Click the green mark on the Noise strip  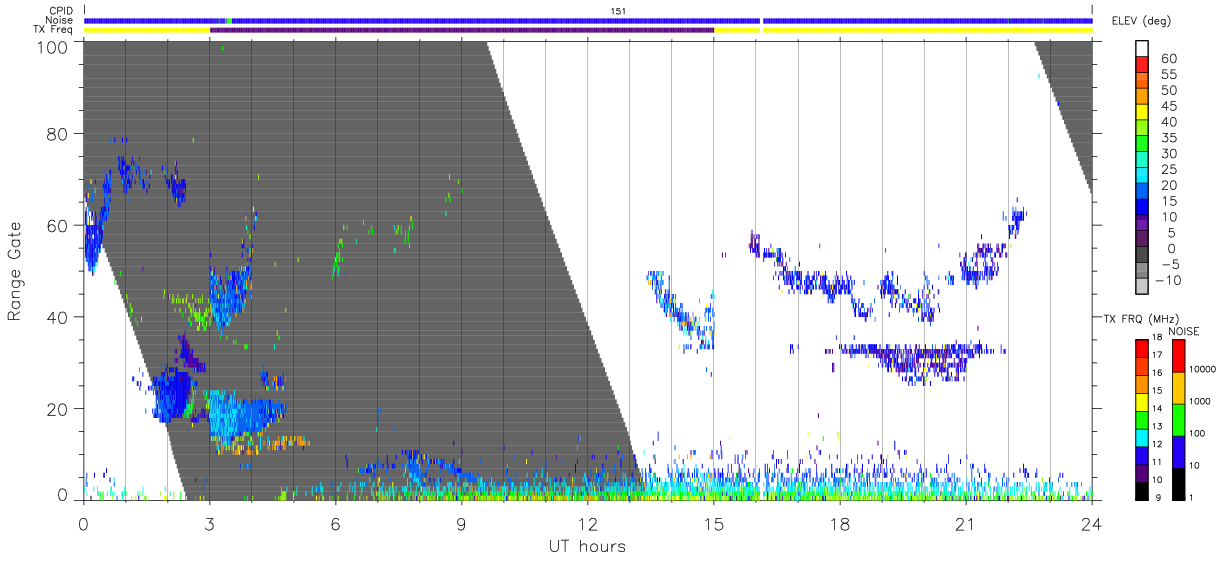[229, 20]
